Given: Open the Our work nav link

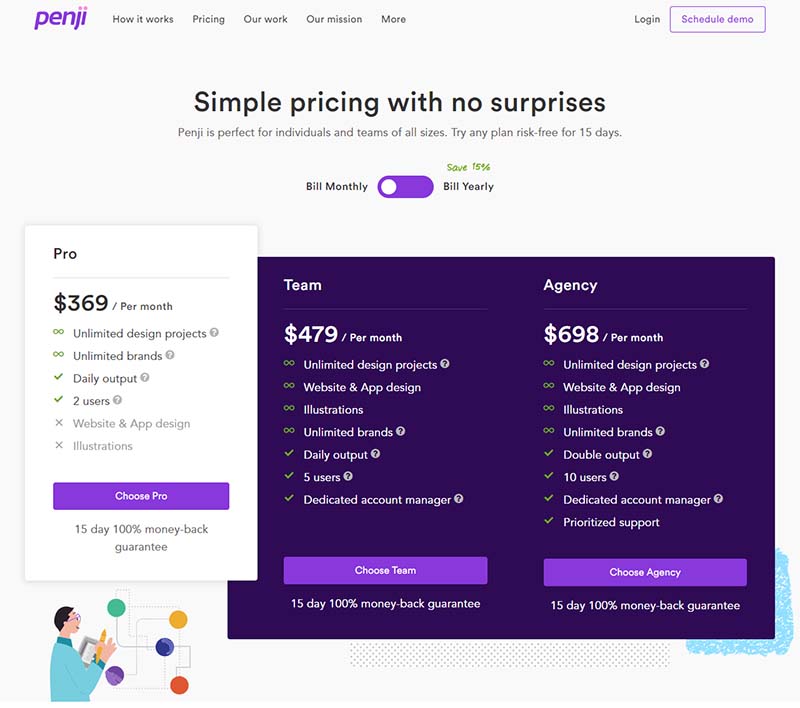Looking at the screenshot, I should (x=265, y=19).
